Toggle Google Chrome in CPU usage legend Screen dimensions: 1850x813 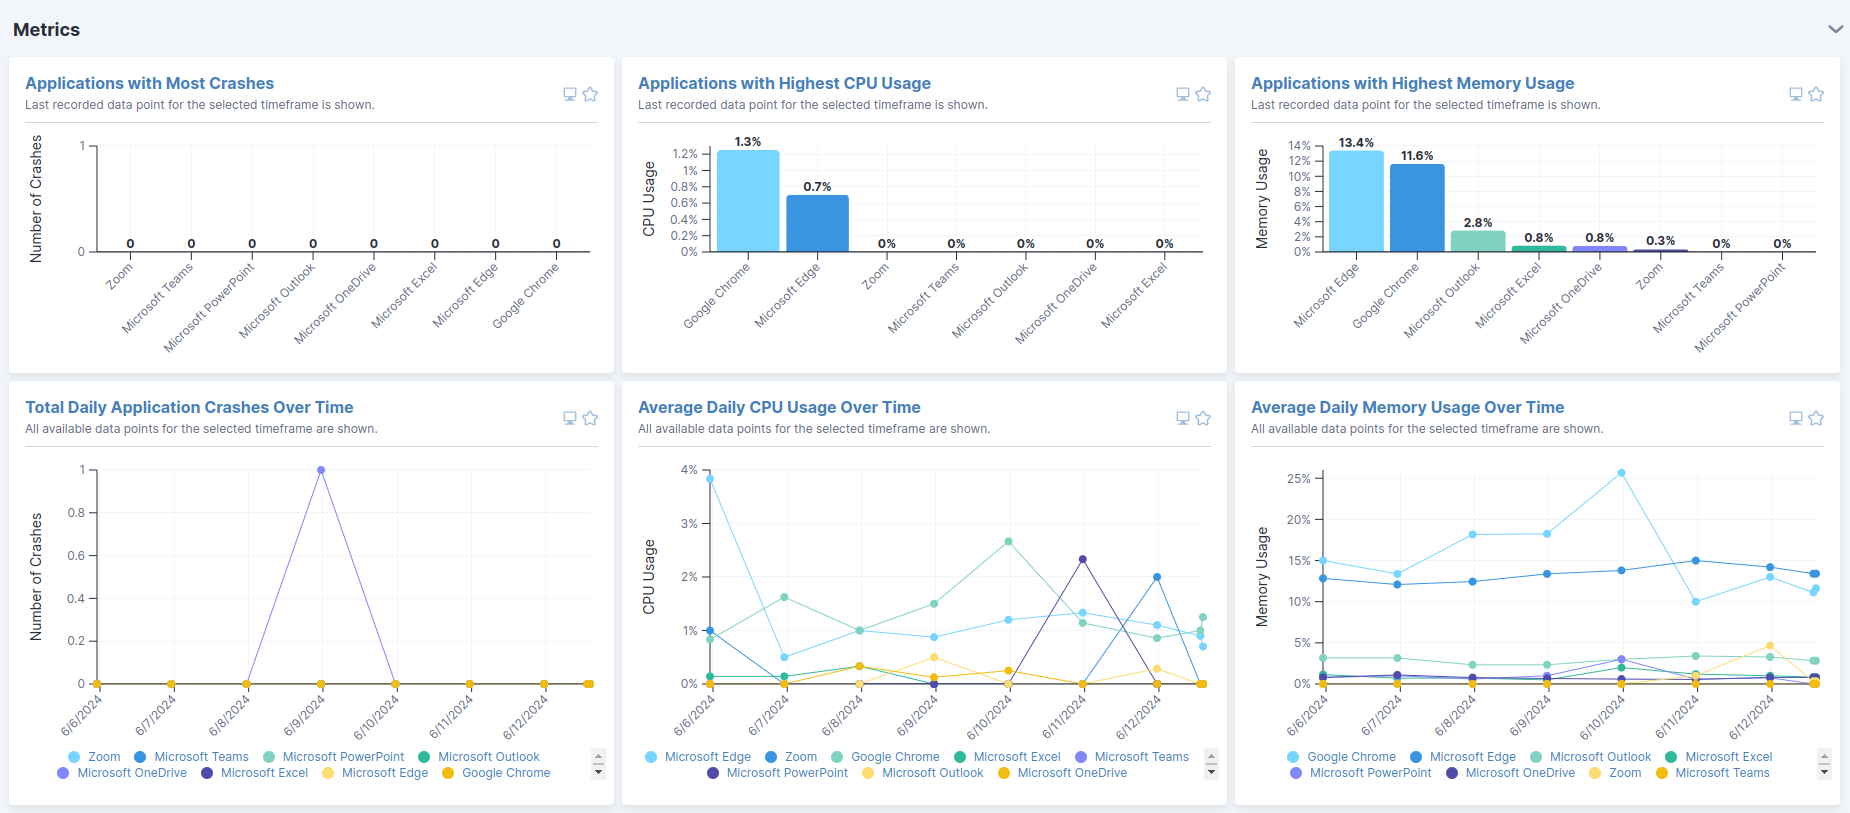coord(885,757)
